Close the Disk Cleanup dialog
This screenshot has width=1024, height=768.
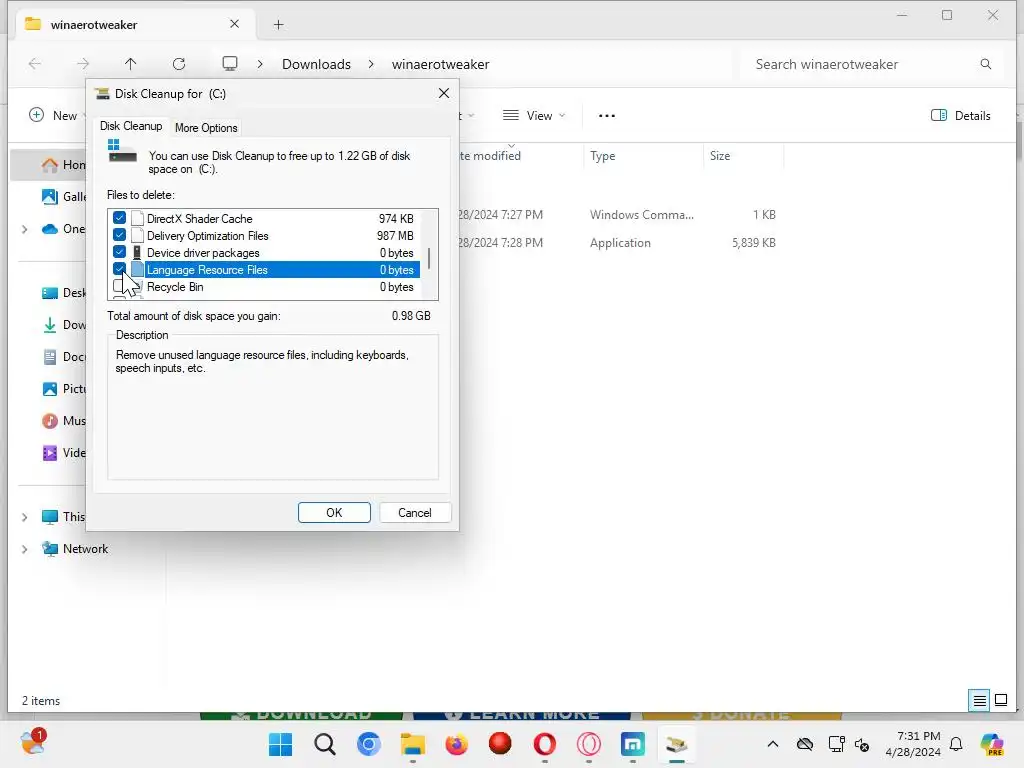tap(444, 93)
